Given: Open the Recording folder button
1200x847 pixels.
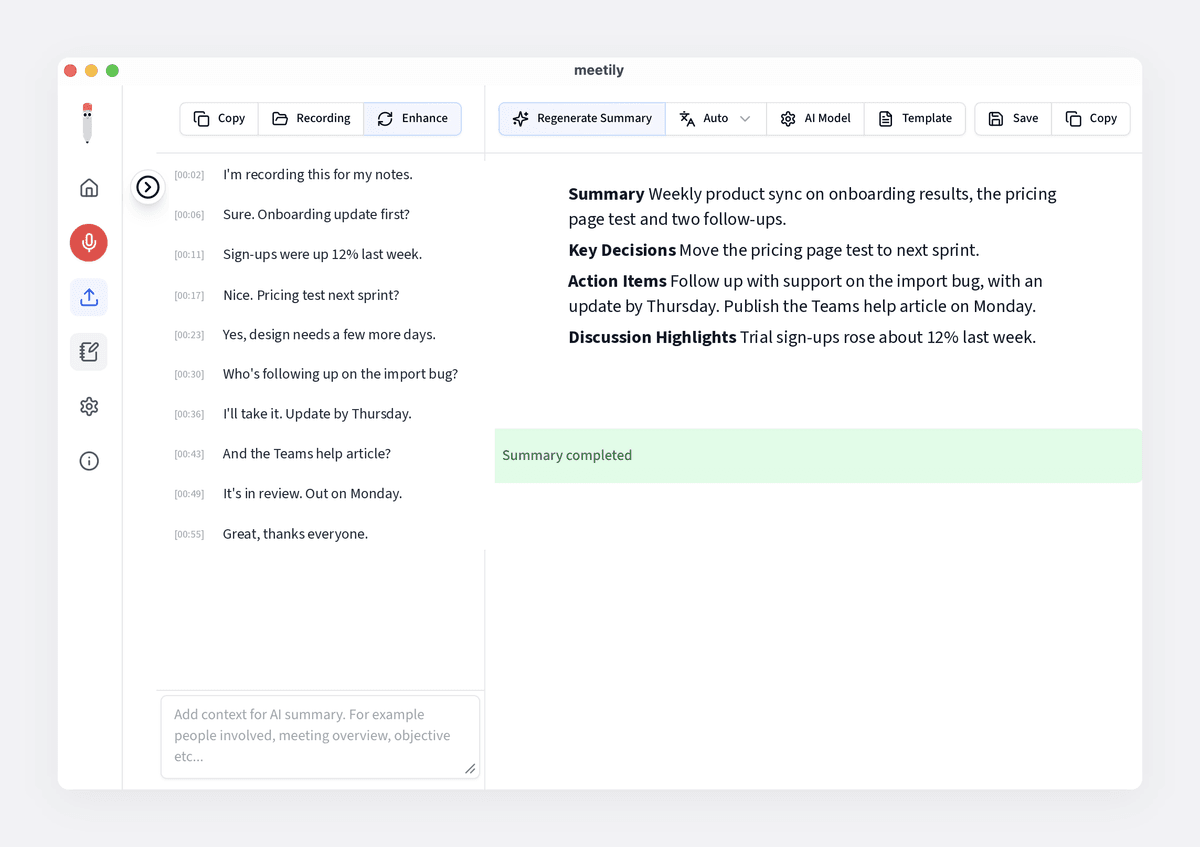Looking at the screenshot, I should 311,118.
